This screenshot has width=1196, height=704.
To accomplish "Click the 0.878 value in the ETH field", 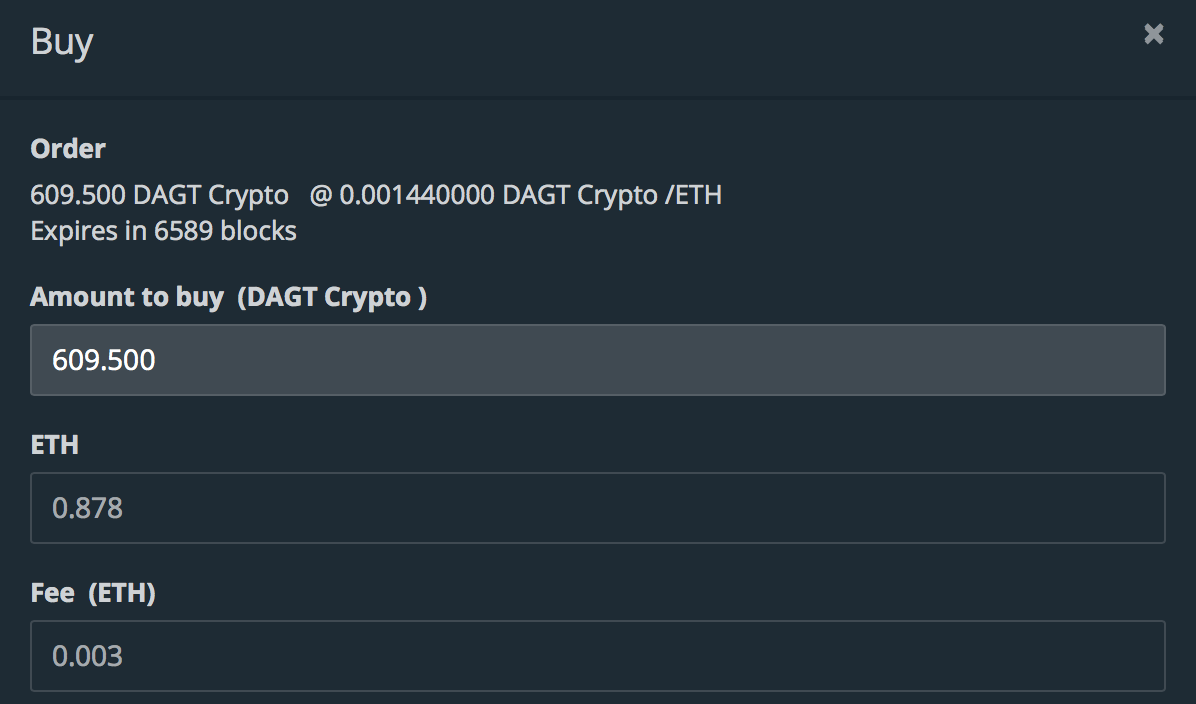I will (87, 508).
